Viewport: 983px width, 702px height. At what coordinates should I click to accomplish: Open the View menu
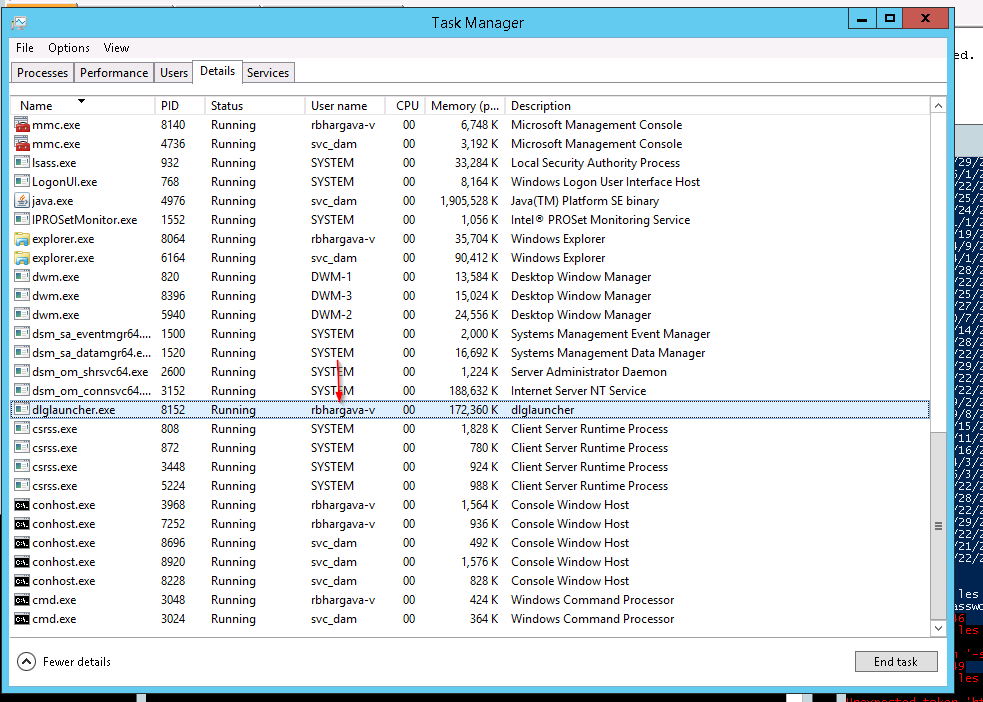coord(117,48)
